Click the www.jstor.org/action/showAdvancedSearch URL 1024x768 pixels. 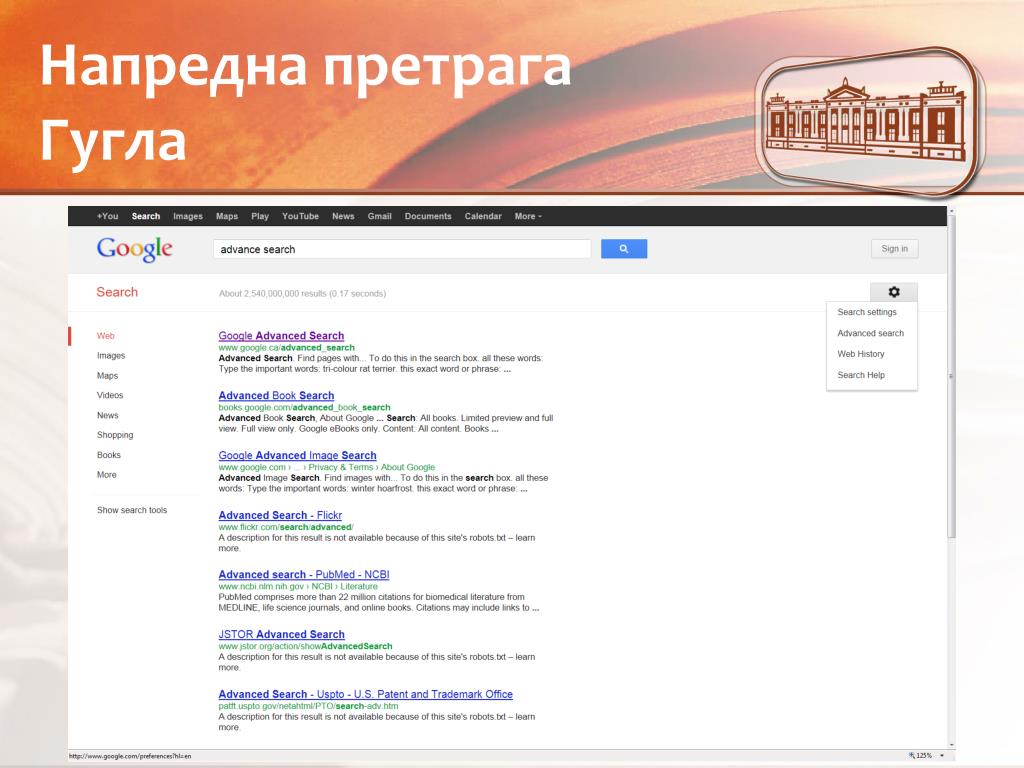(305, 647)
